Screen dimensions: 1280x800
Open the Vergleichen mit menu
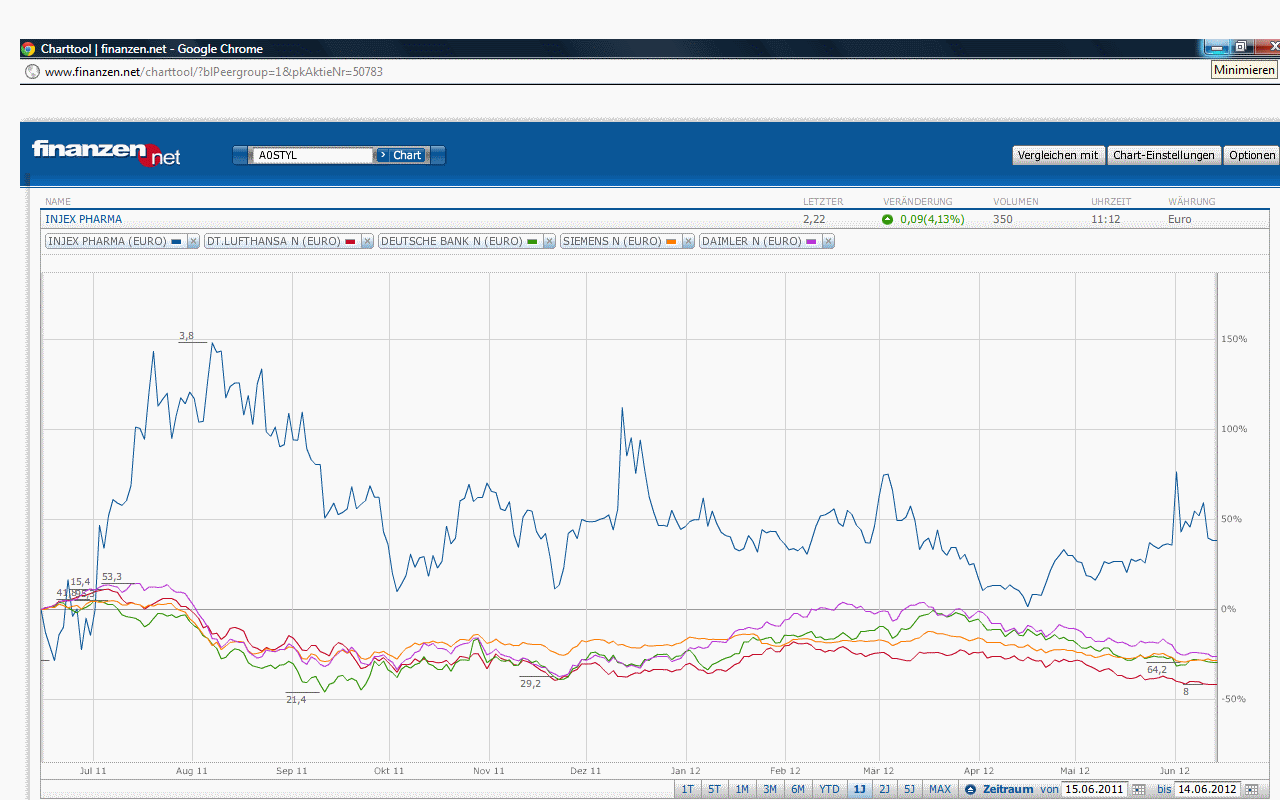1059,155
